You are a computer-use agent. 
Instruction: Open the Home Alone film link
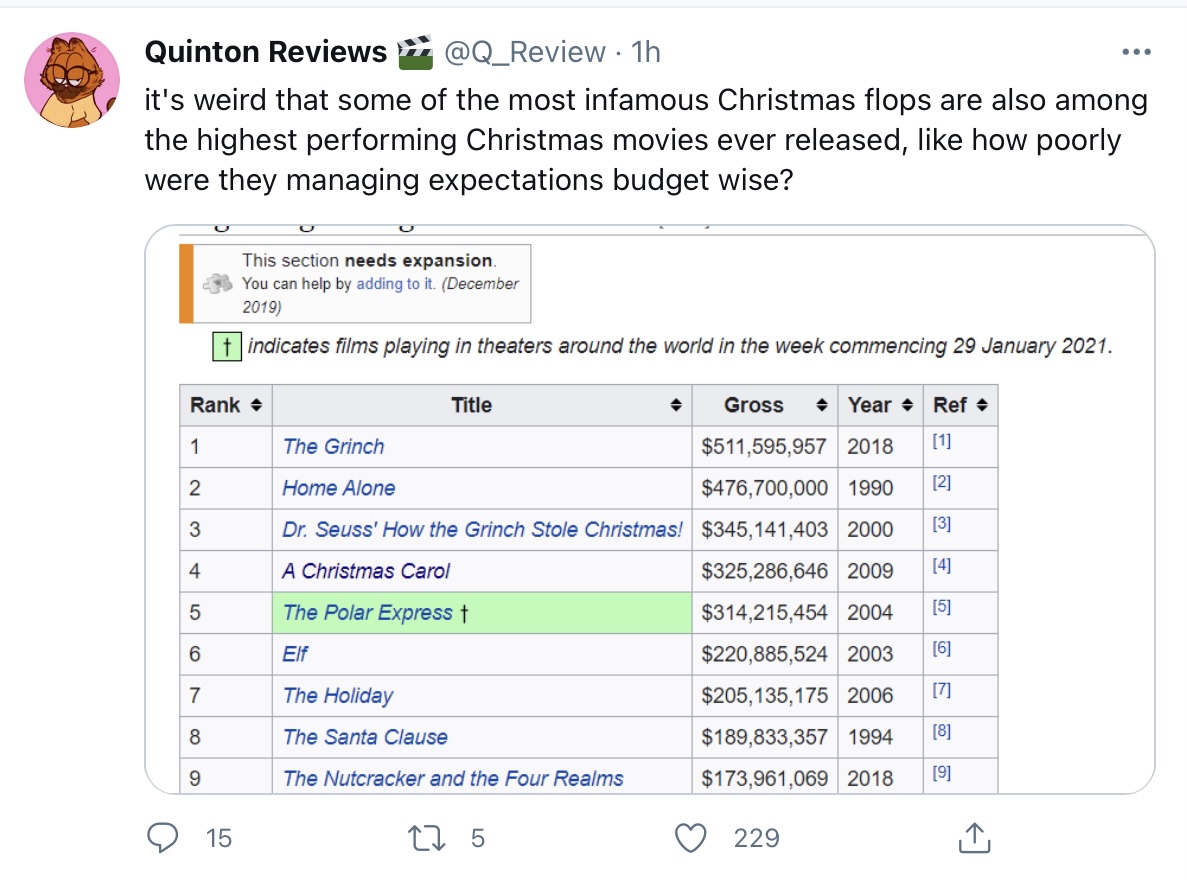[x=338, y=488]
